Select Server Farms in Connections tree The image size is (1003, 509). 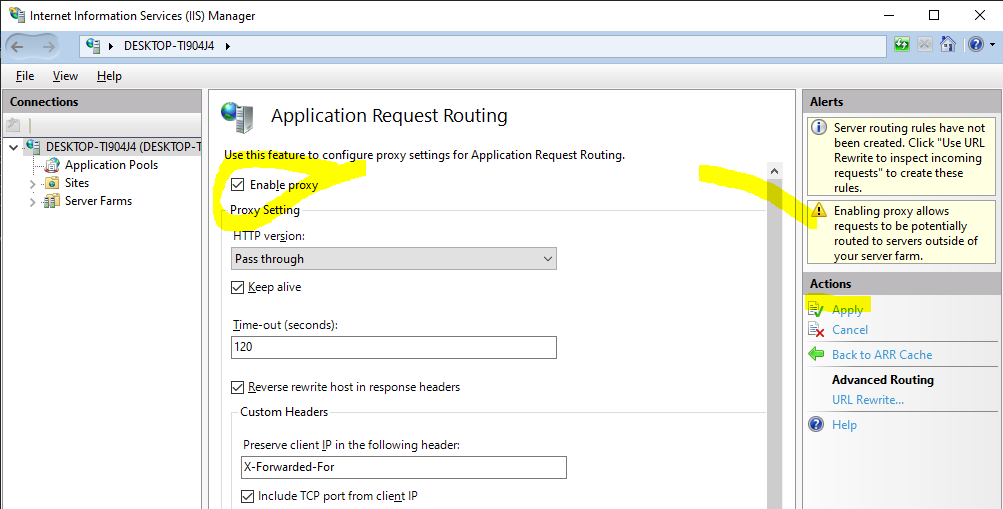[99, 201]
